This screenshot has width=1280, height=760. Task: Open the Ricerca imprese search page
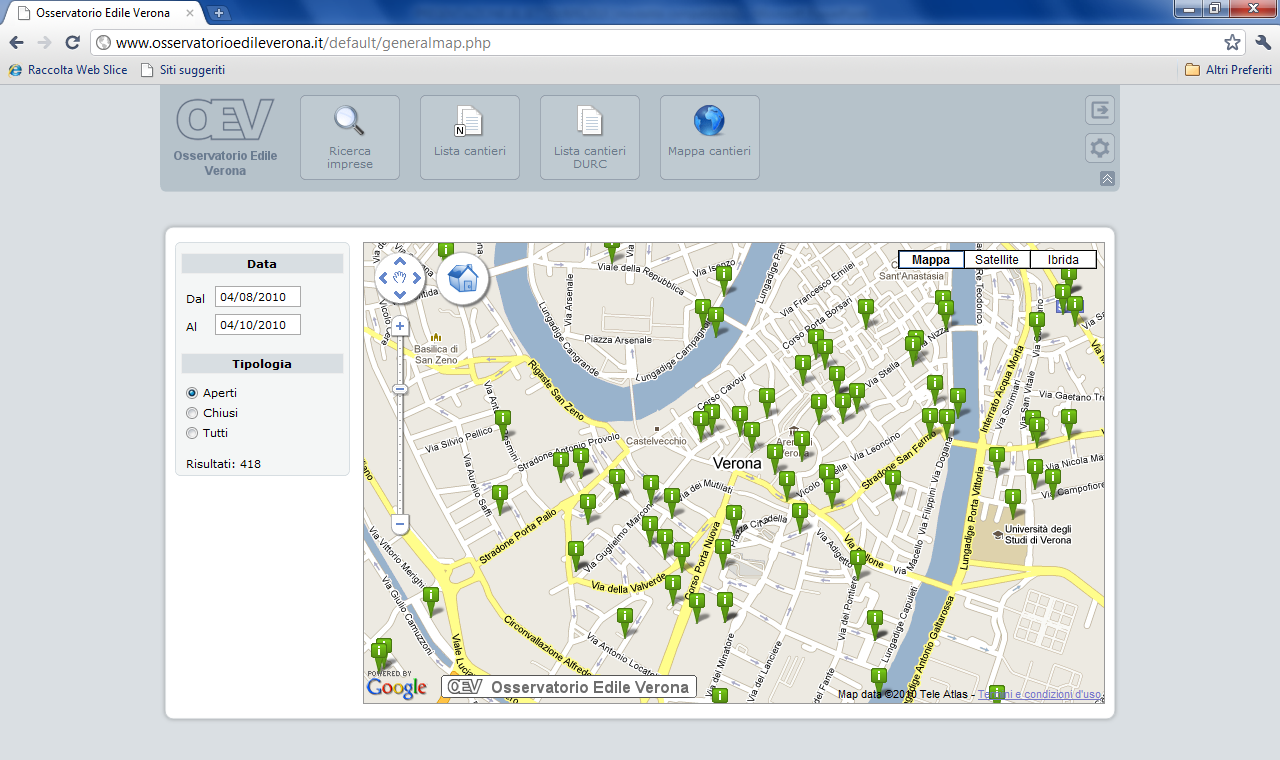(x=350, y=138)
